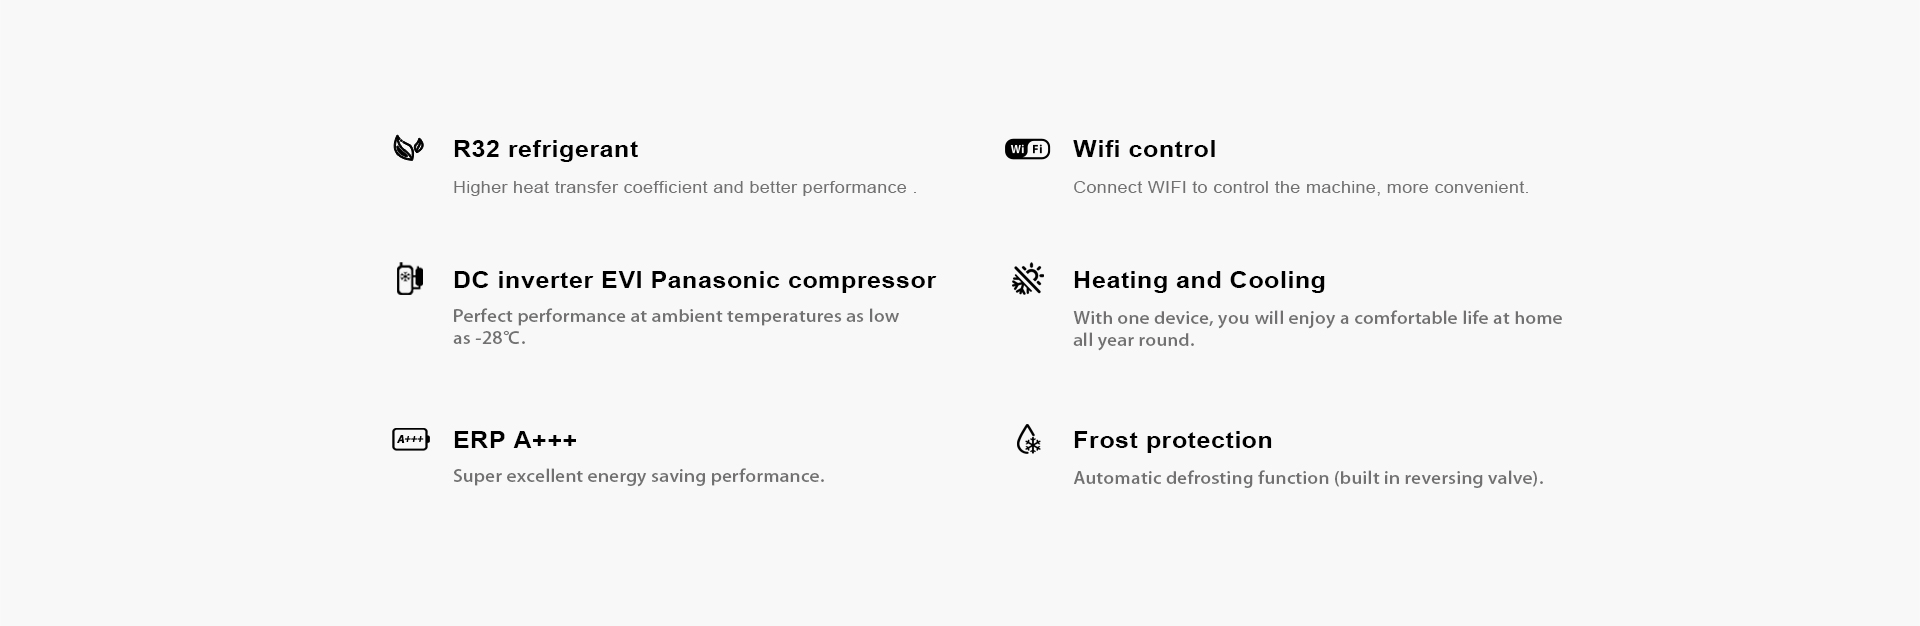Click the Connect WIFI description text
This screenshot has height=626, width=1920.
(1301, 187)
